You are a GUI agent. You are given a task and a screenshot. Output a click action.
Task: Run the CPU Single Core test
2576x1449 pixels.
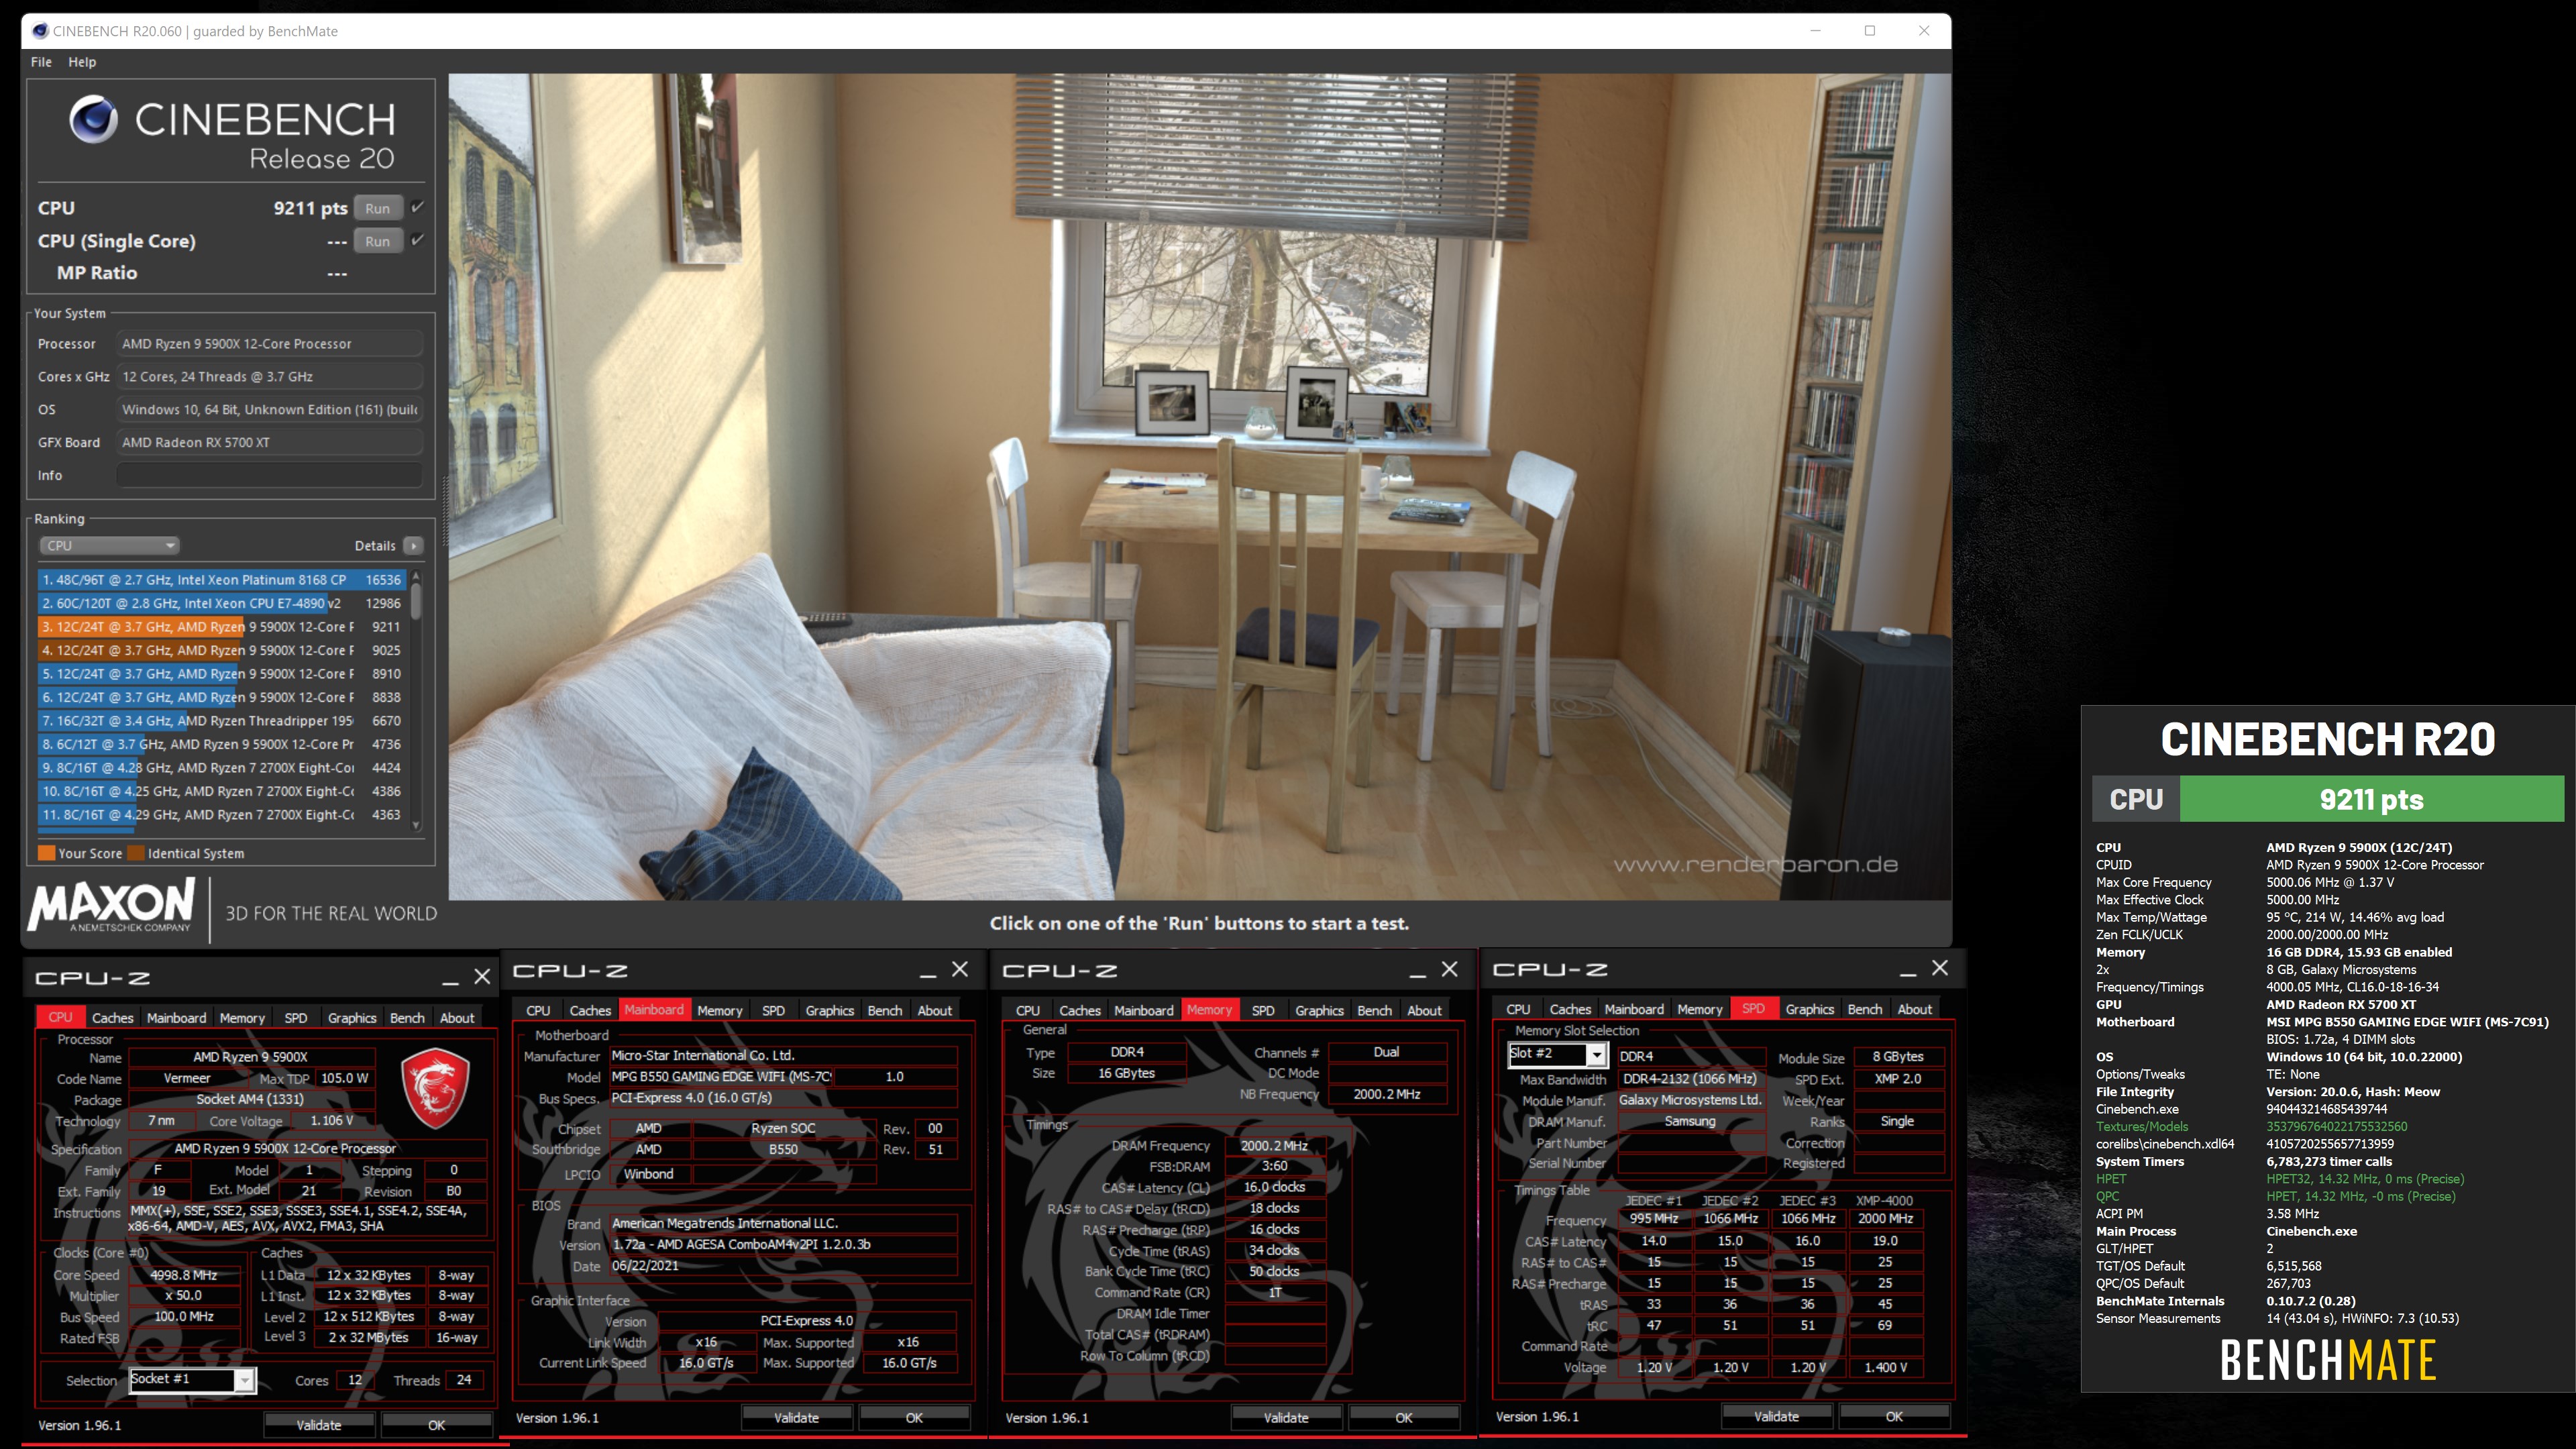point(378,241)
